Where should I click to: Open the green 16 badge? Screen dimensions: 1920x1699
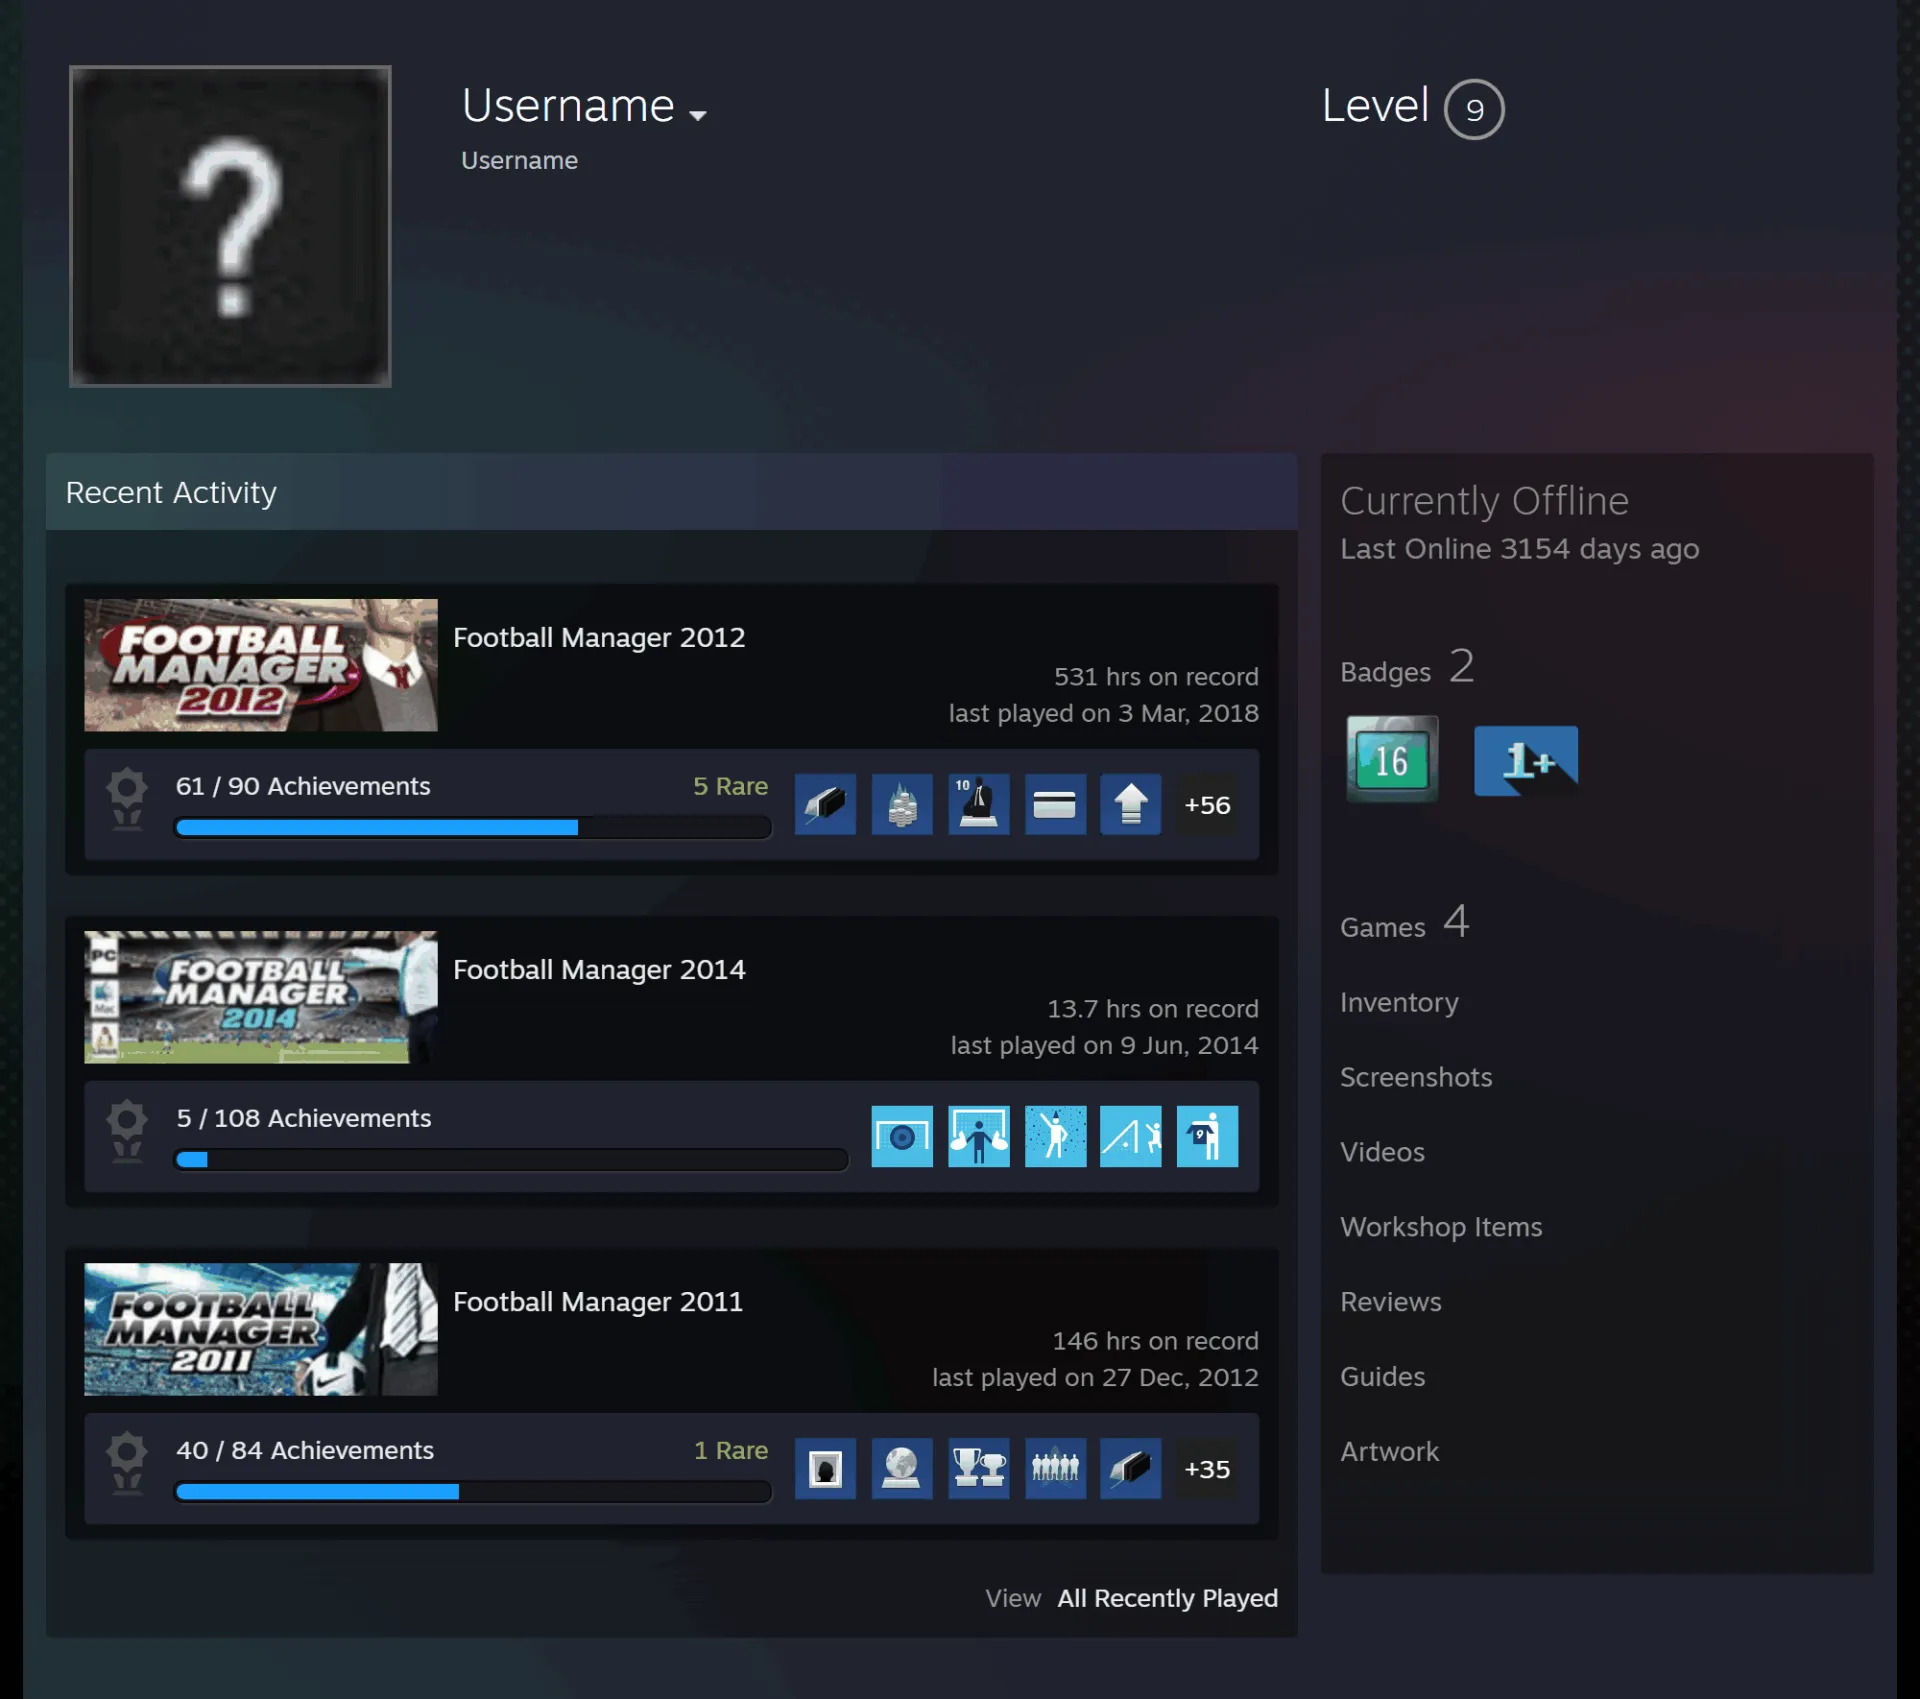pos(1392,759)
